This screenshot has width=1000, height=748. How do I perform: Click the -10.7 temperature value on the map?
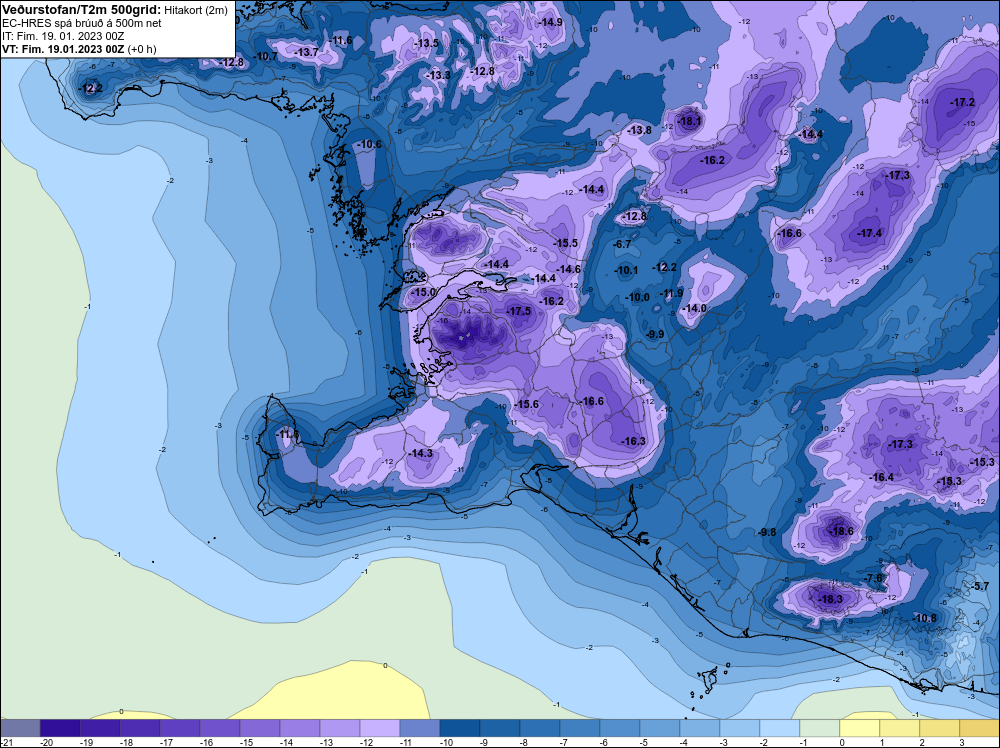[x=265, y=56]
